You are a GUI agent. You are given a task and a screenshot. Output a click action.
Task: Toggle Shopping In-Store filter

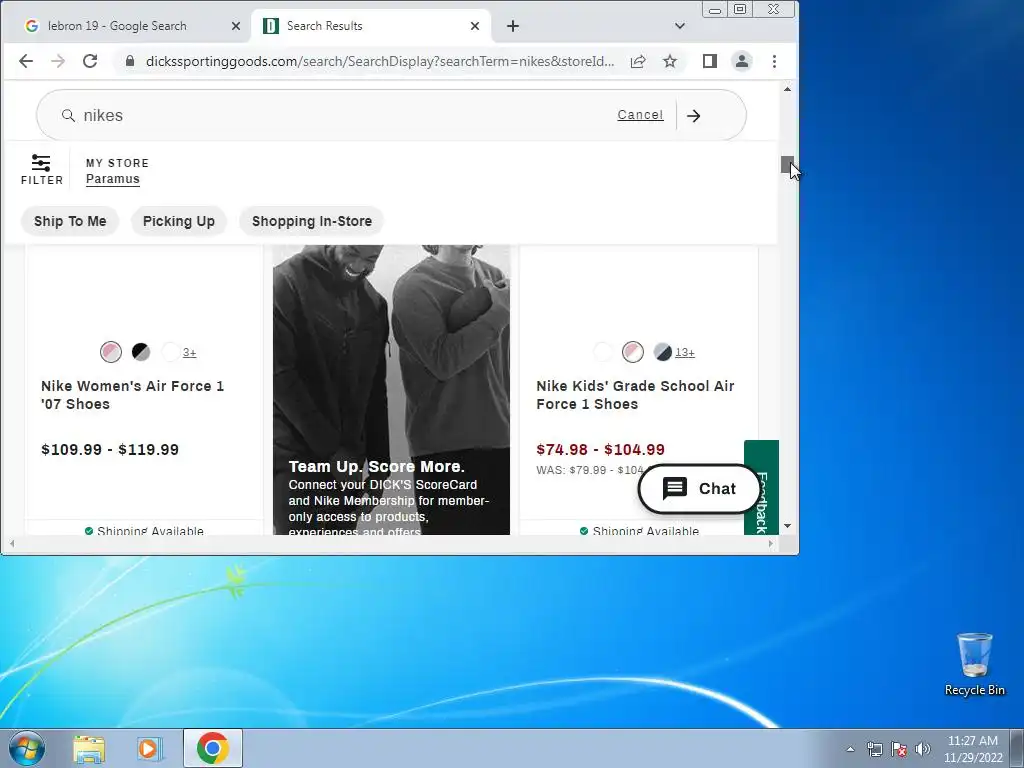[312, 221]
